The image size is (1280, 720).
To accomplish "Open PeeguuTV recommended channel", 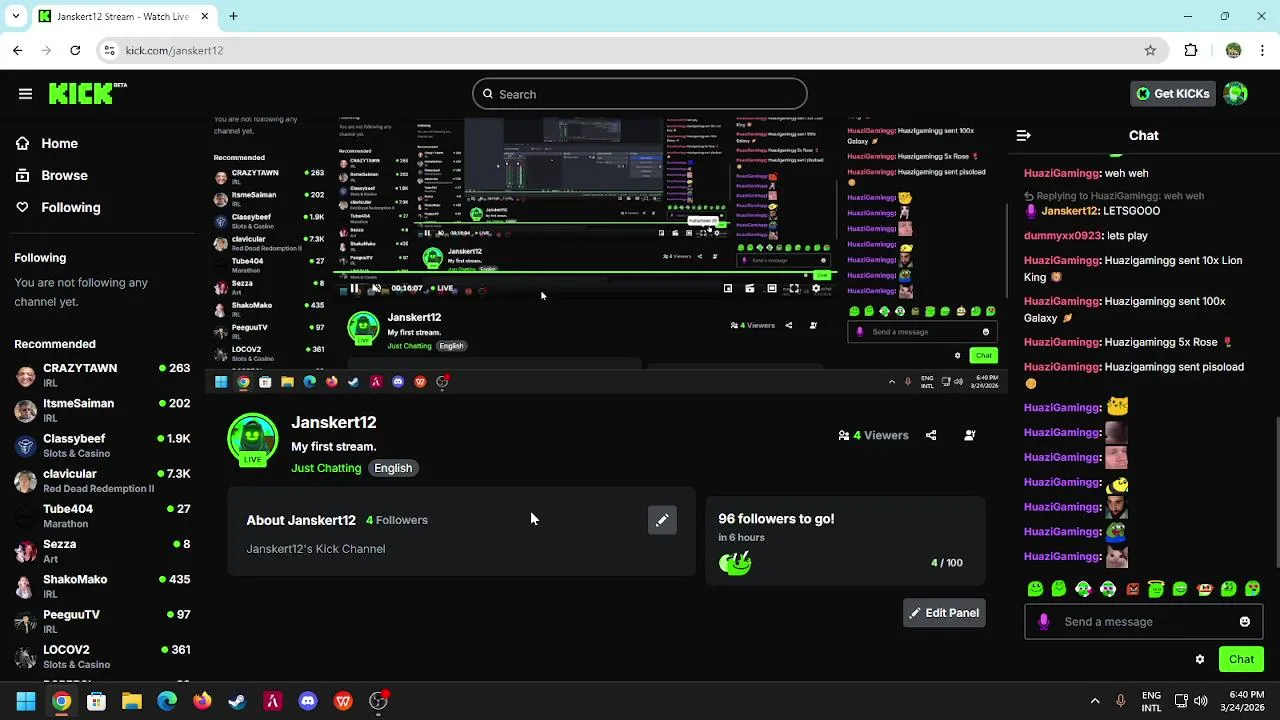I will tap(102, 621).
